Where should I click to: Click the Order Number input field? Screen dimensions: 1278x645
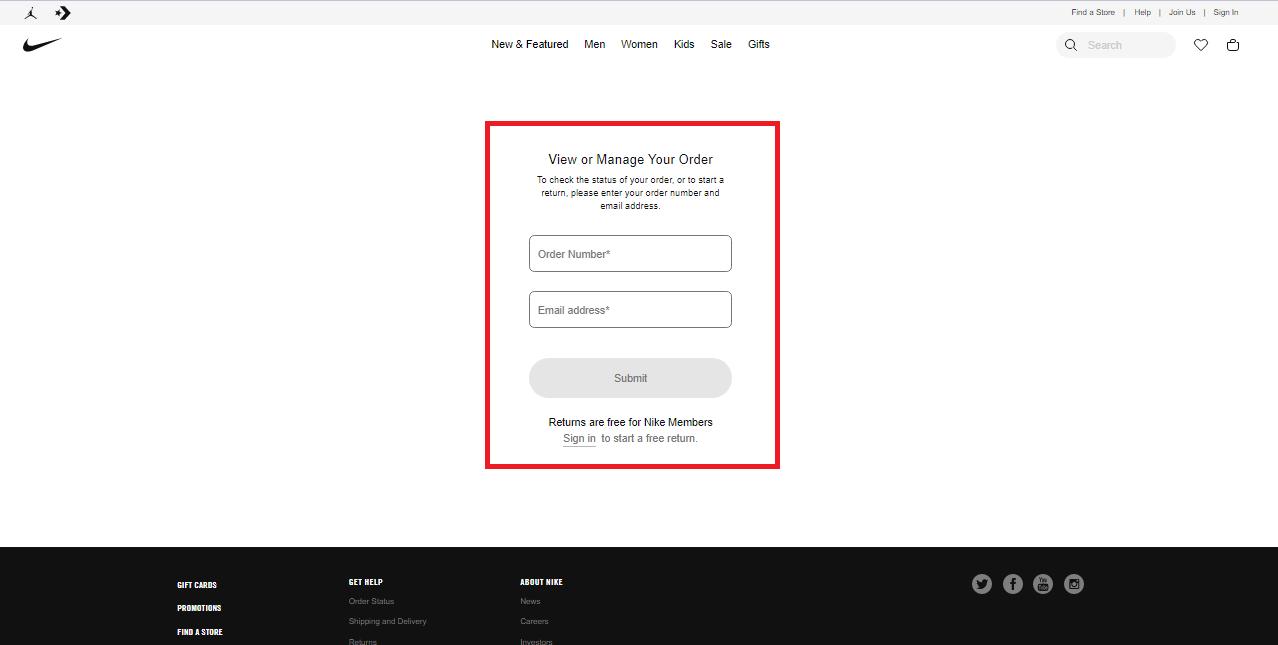pos(630,254)
